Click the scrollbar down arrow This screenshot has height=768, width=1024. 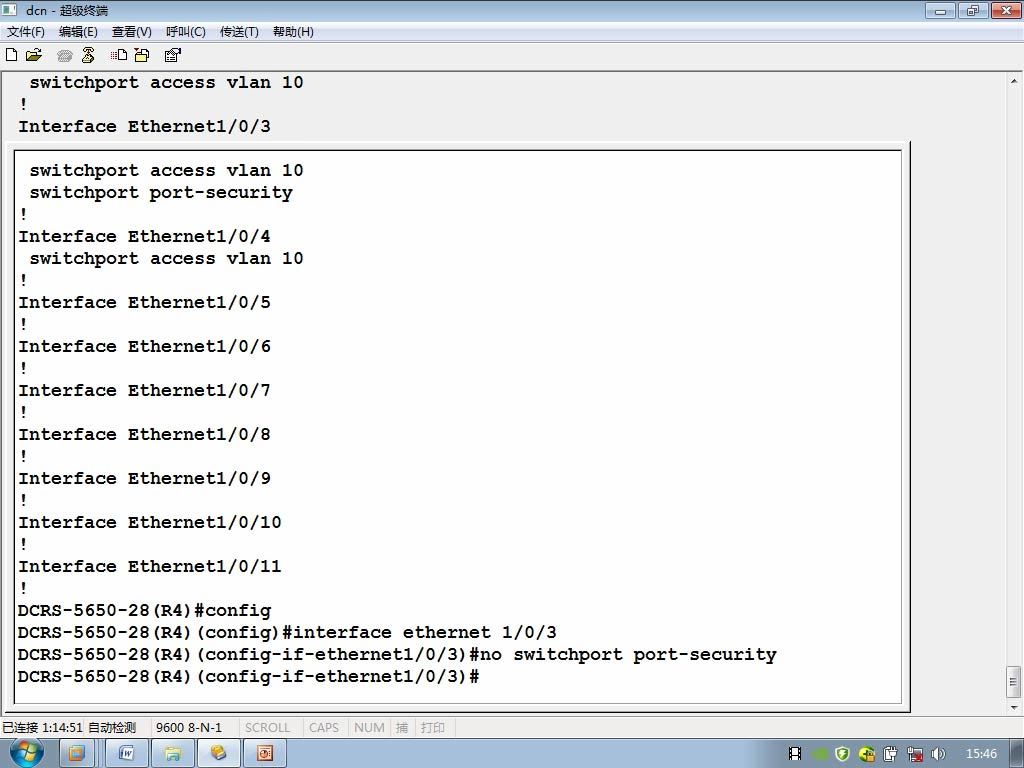[1014, 707]
